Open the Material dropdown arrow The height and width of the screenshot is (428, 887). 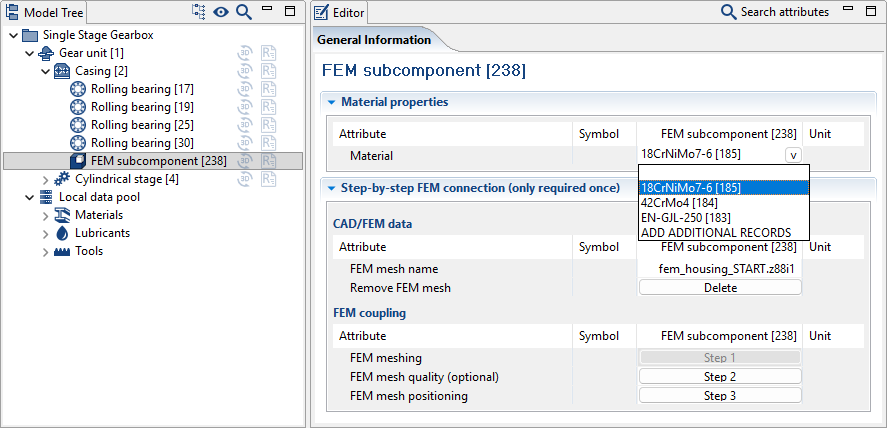792,155
